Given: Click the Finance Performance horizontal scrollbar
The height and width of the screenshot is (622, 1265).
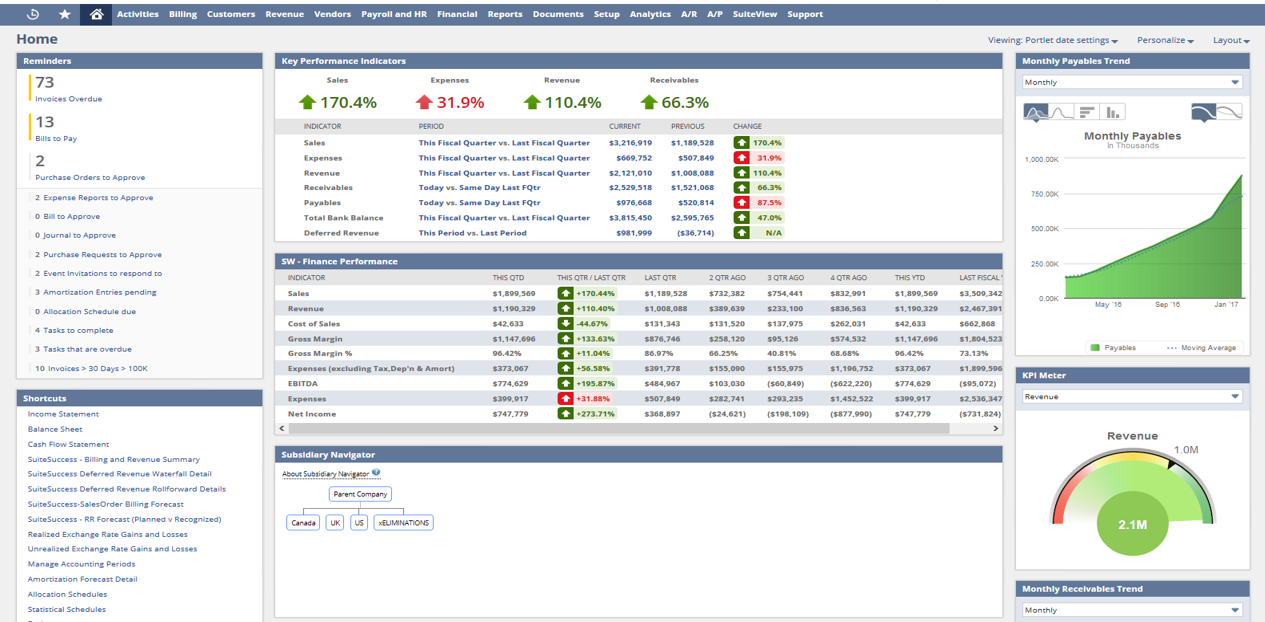Looking at the screenshot, I should (620, 428).
